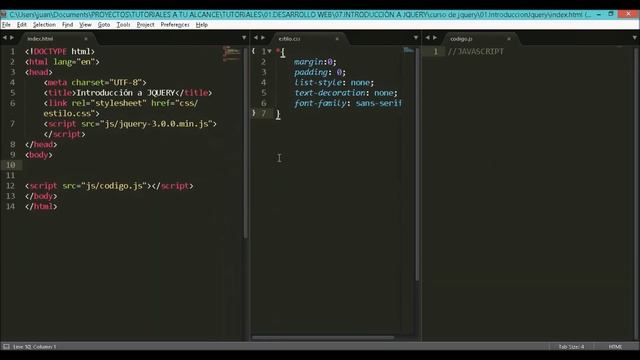640x360 pixels.
Task: Close the estilo.css tab
Action: [337, 39]
